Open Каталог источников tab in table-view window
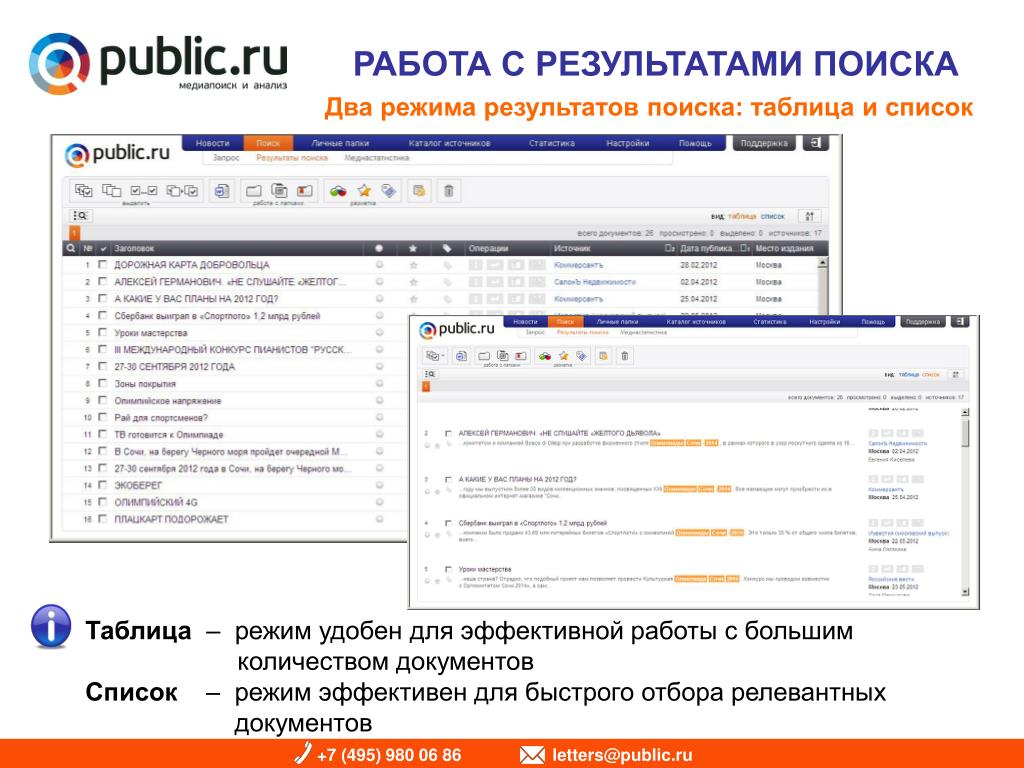Screen dimensions: 1024x768 (x=449, y=142)
